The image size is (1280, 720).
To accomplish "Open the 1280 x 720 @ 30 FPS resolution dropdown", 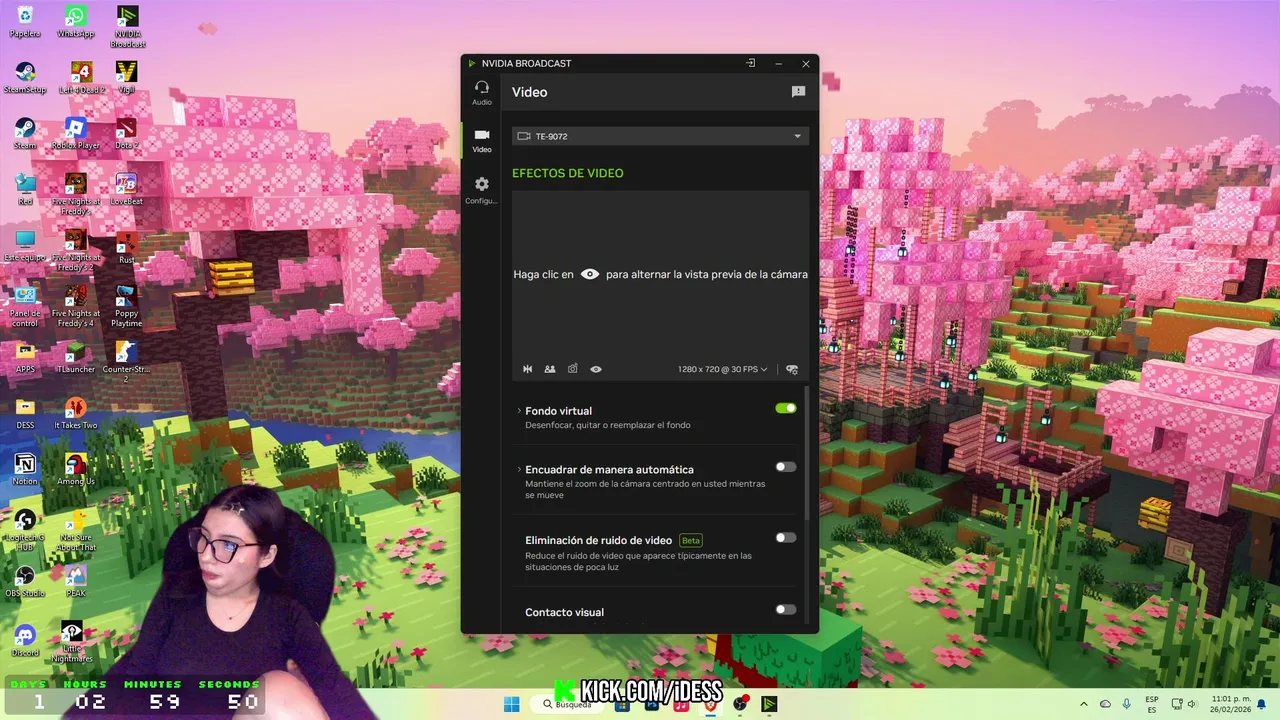I will click(723, 369).
